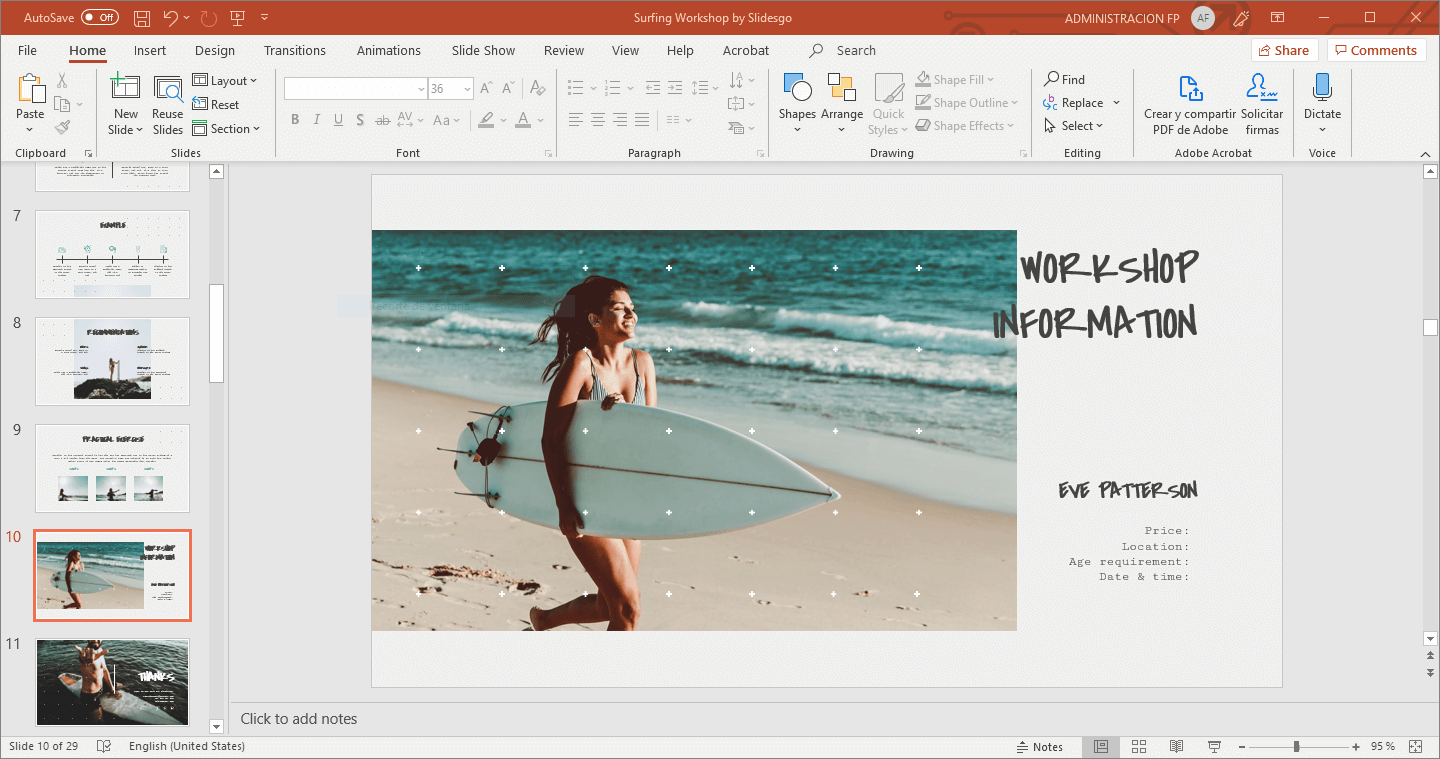Toggle Italic formatting
This screenshot has width=1440, height=759.
pos(317,120)
